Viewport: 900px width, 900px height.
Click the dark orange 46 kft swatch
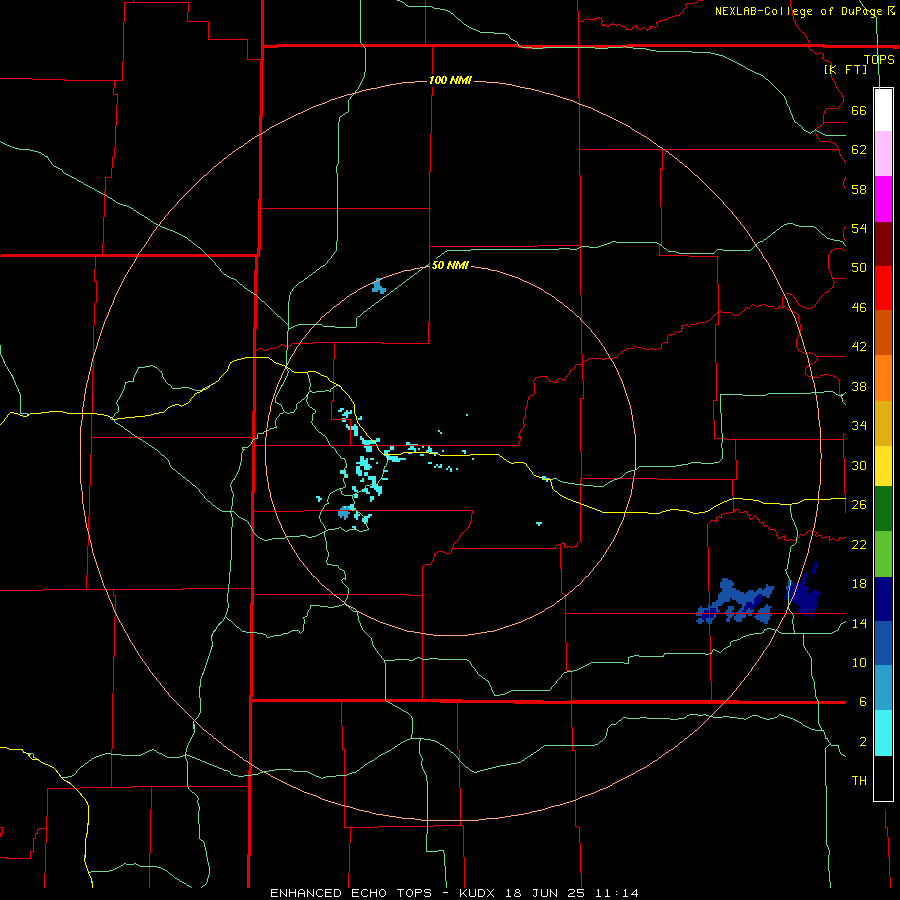[x=883, y=332]
